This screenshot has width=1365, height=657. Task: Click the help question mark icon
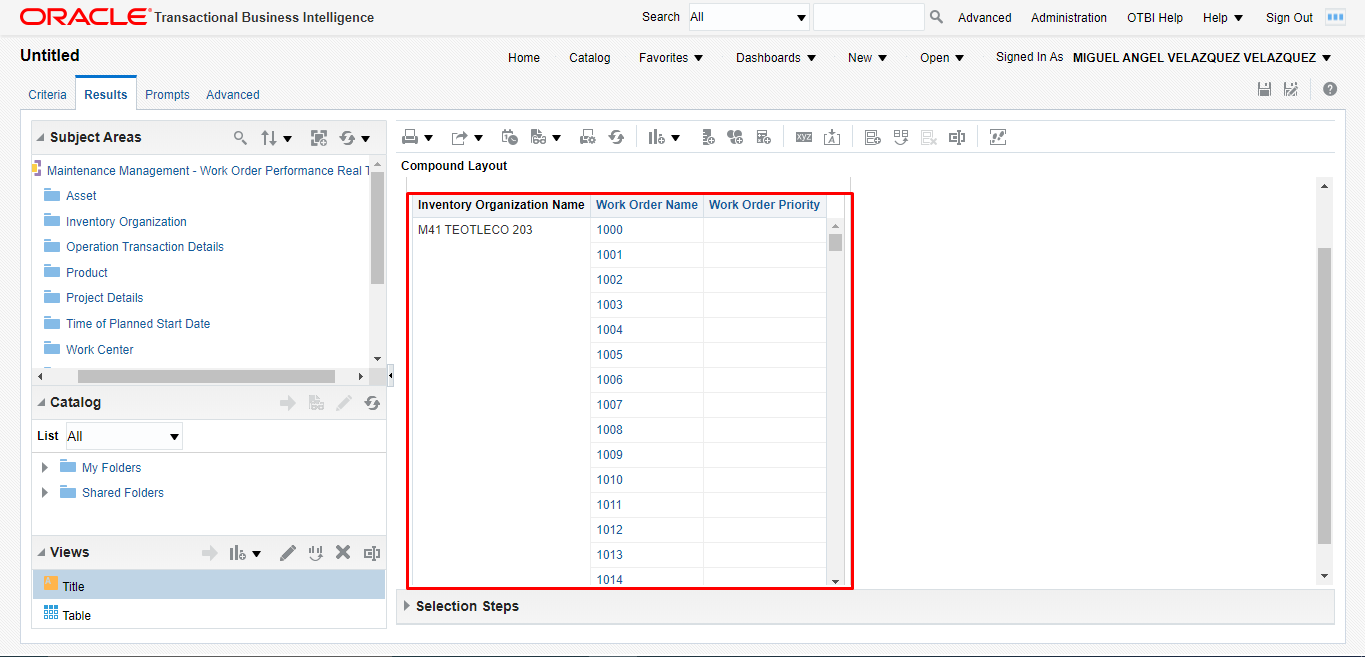coord(1330,89)
